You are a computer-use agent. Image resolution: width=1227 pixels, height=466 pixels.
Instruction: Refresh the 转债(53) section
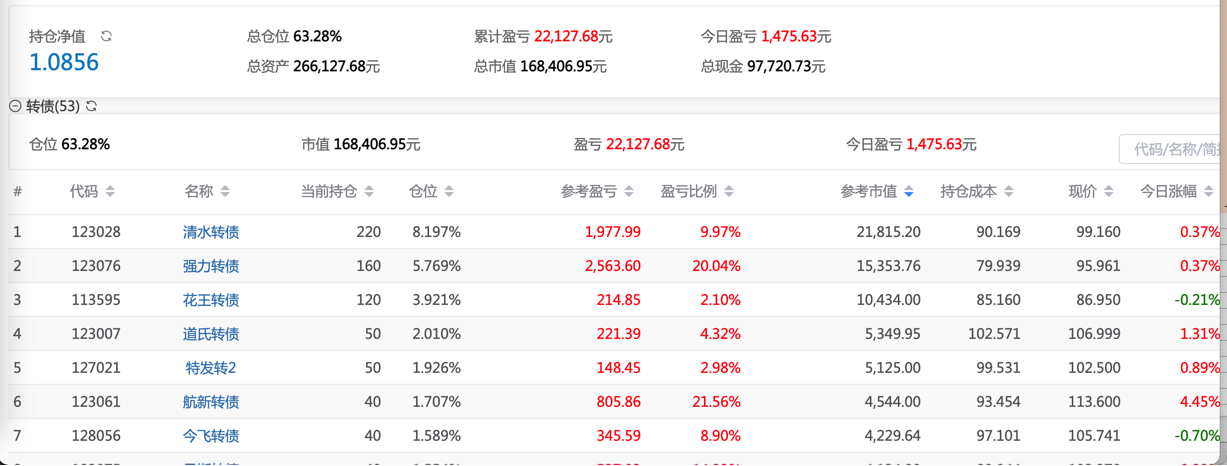point(91,106)
